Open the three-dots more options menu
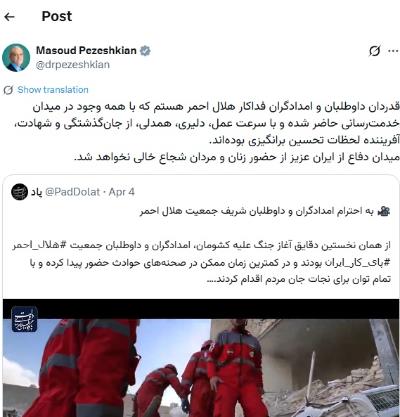The height and width of the screenshot is (417, 400). [x=393, y=51]
